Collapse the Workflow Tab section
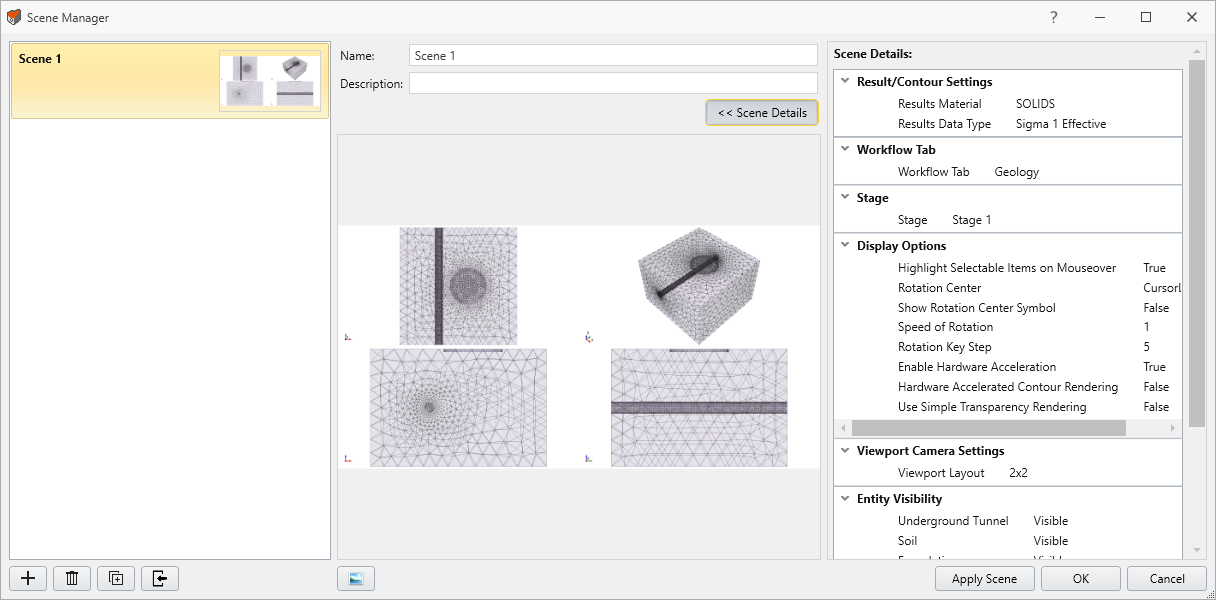Image resolution: width=1216 pixels, height=600 pixels. [844, 150]
